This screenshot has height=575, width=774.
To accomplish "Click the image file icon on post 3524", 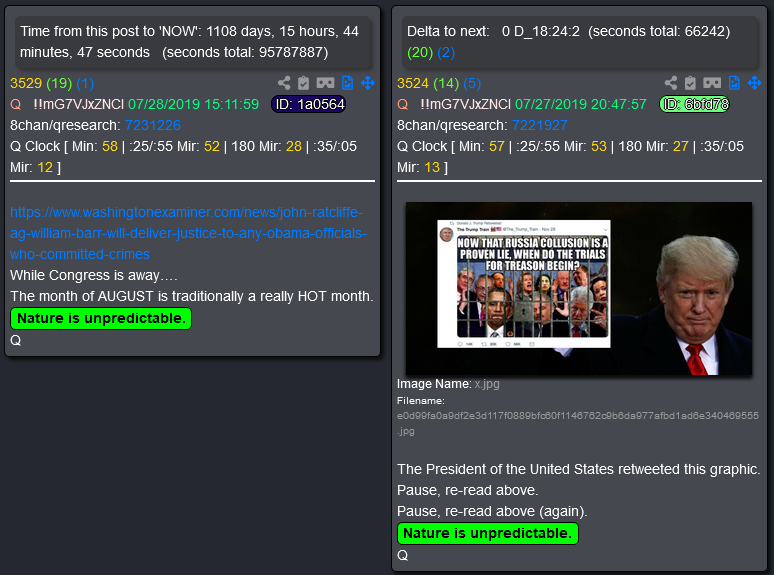I will point(735,83).
